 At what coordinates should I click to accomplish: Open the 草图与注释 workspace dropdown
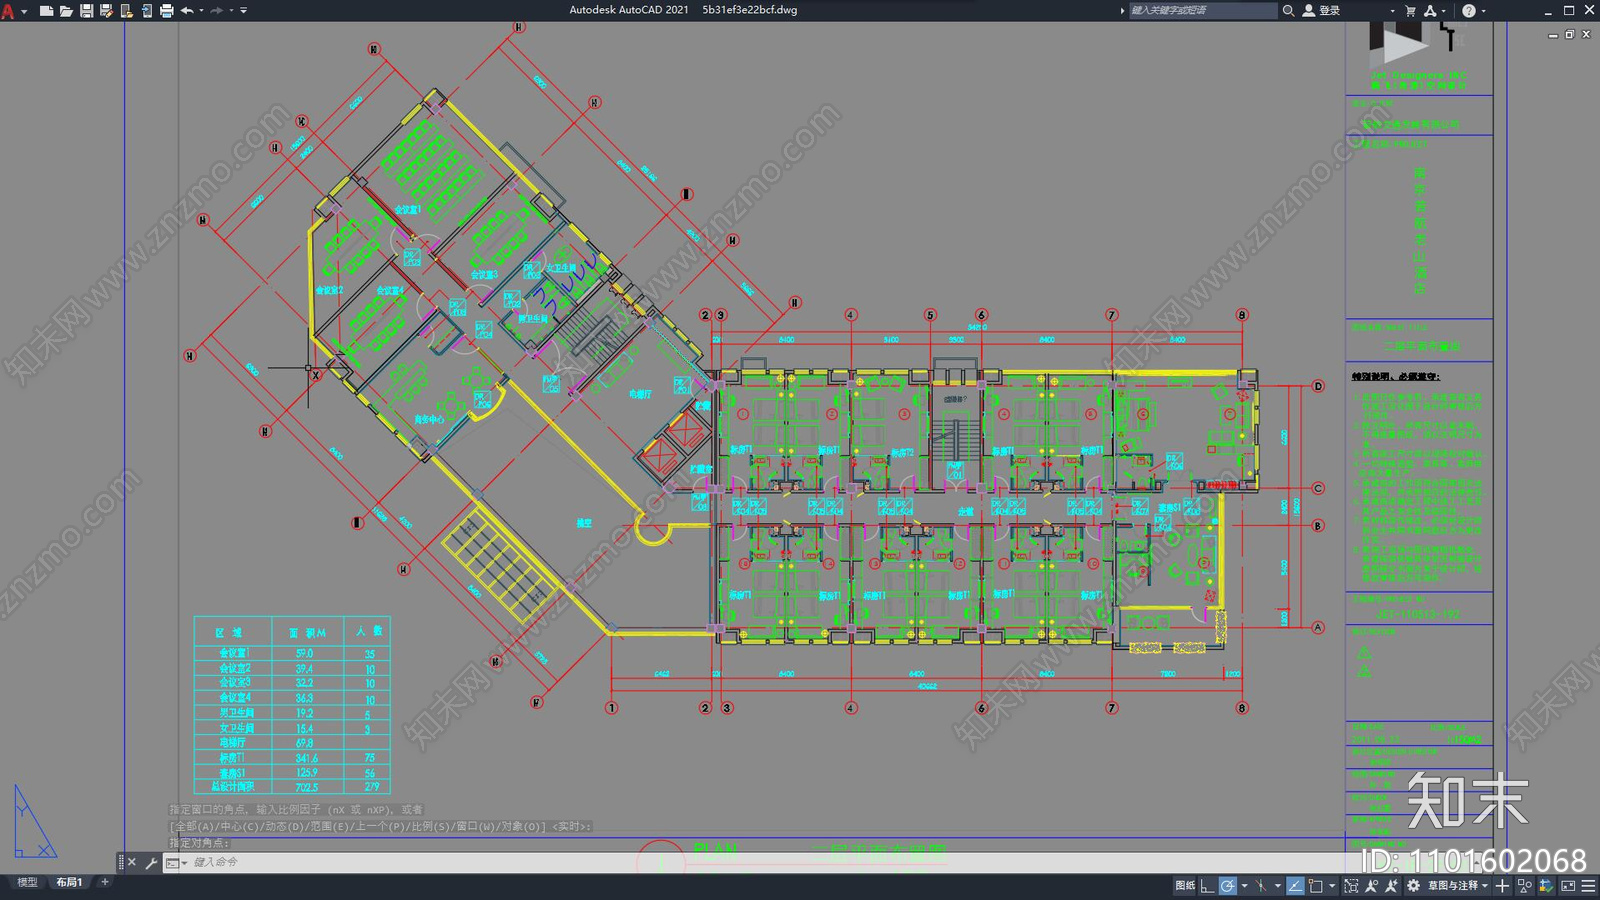tap(1458, 885)
